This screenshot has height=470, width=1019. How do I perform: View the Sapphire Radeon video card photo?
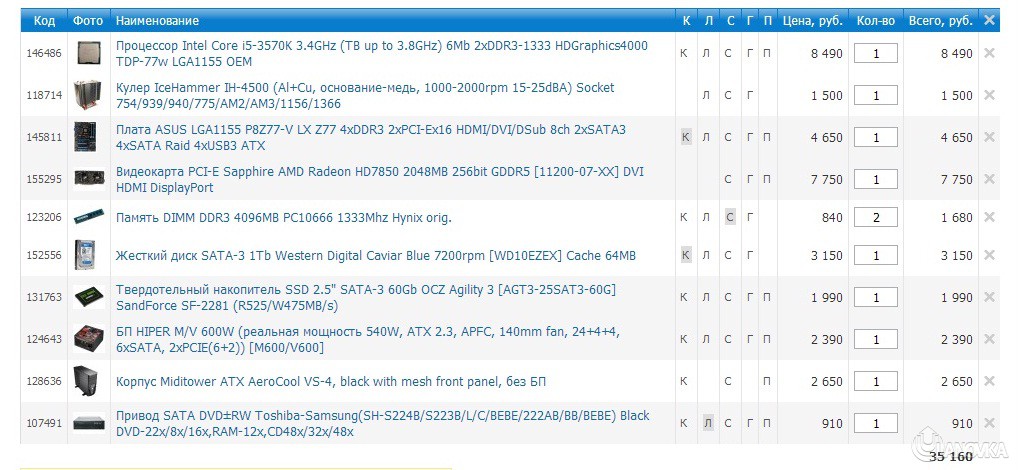pyautogui.click(x=89, y=177)
